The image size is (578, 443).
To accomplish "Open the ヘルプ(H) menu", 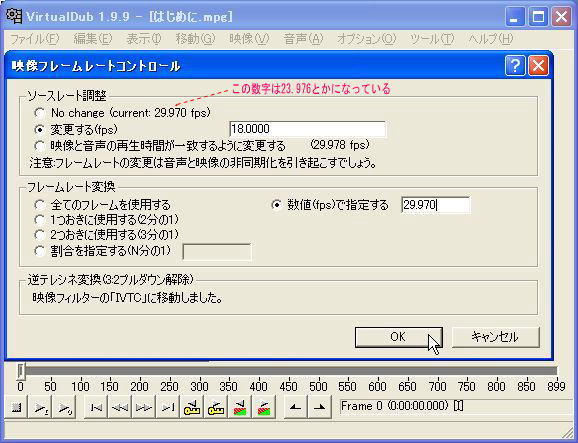I will point(491,39).
